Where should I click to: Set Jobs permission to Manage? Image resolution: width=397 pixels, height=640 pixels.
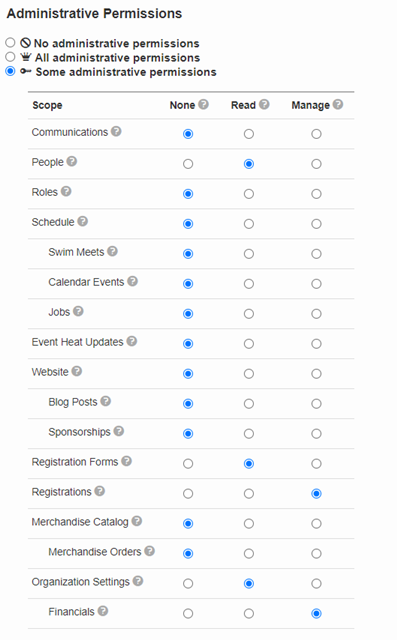pyautogui.click(x=316, y=313)
